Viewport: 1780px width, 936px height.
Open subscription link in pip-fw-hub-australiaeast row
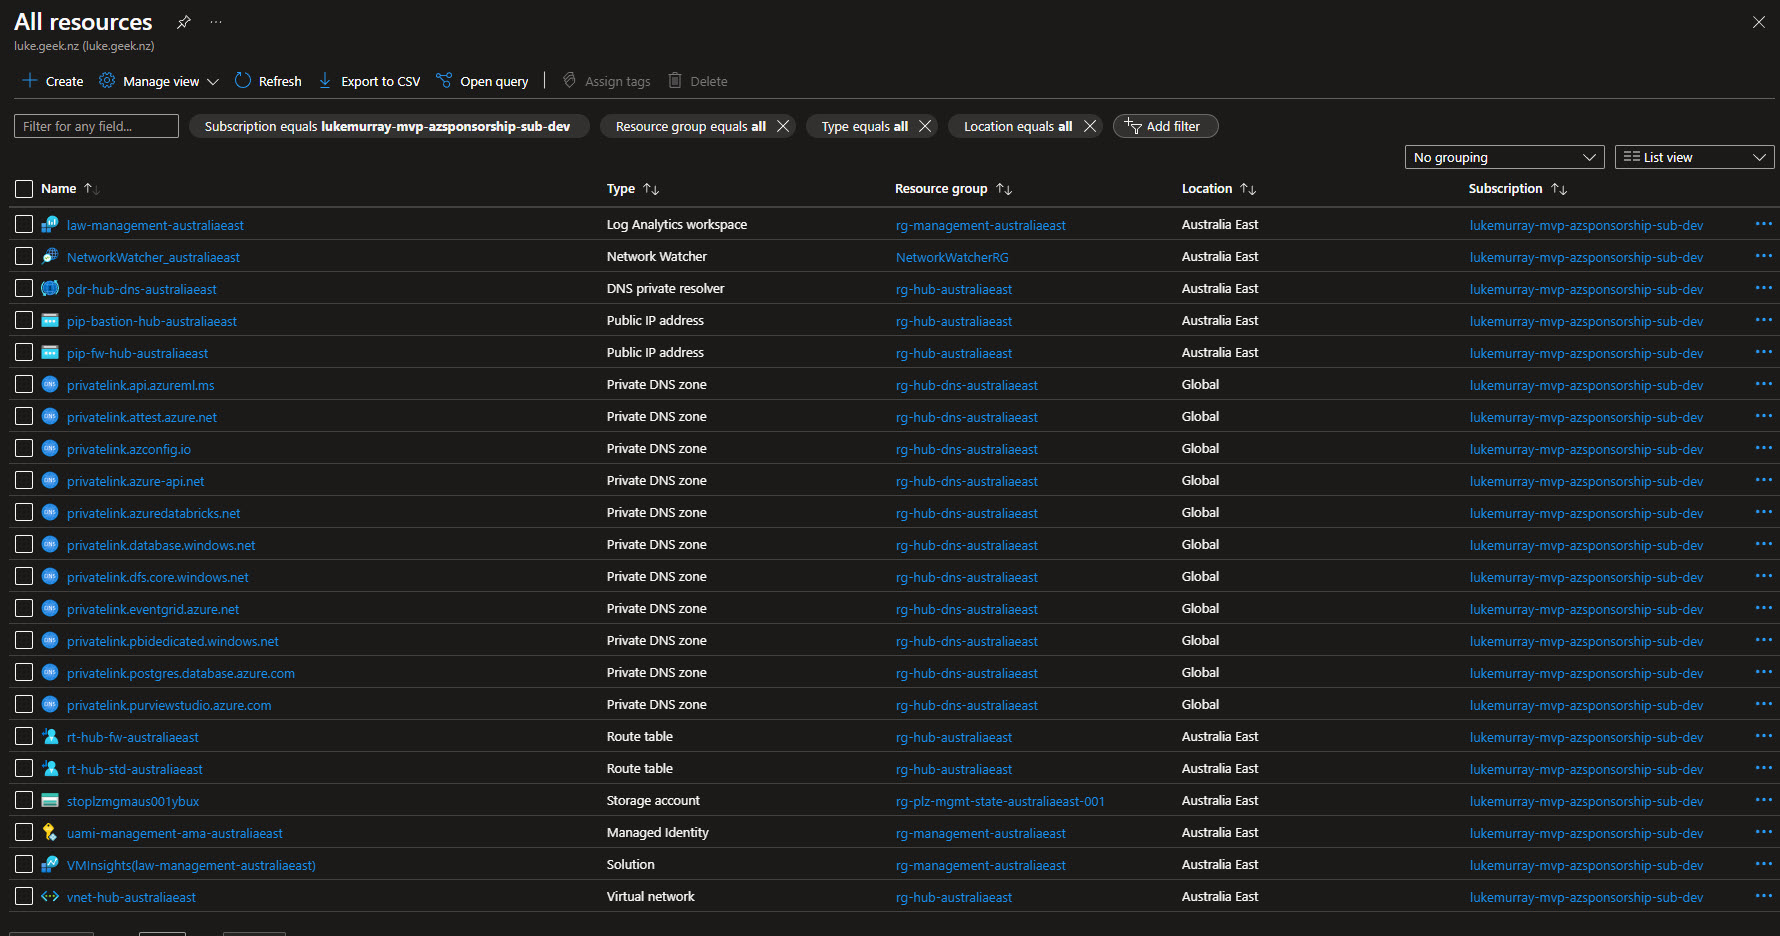tap(1586, 353)
